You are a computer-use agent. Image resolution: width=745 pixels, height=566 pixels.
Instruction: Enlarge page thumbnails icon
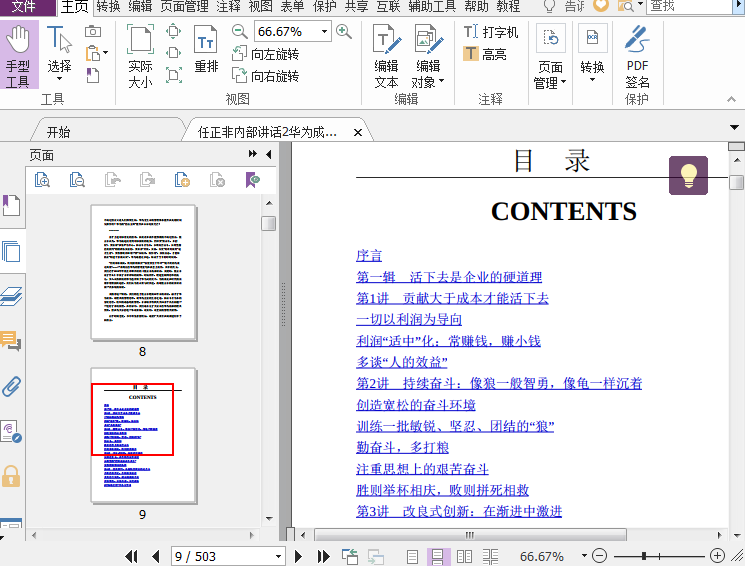pyautogui.click(x=42, y=180)
